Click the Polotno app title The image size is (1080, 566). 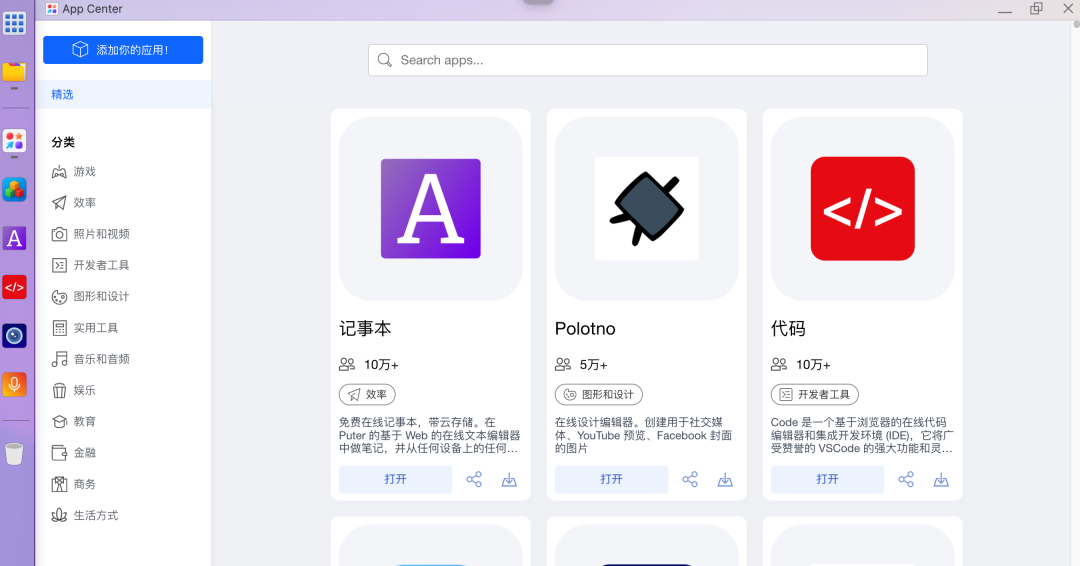tap(585, 328)
